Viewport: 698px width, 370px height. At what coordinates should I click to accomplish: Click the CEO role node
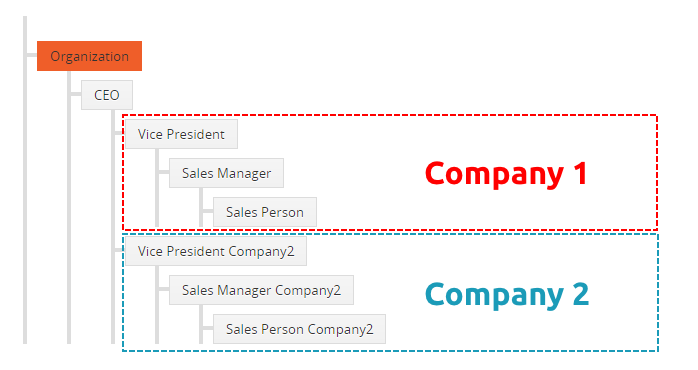(x=107, y=95)
